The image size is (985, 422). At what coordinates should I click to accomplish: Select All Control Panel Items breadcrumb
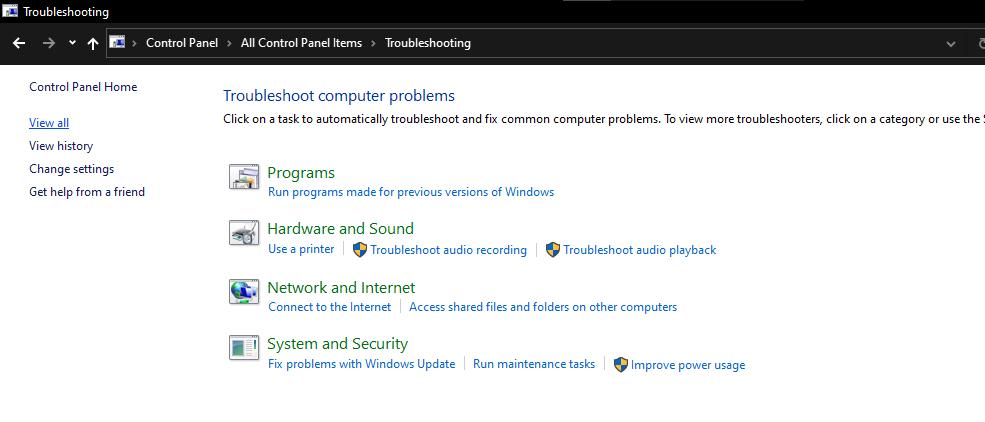click(301, 43)
